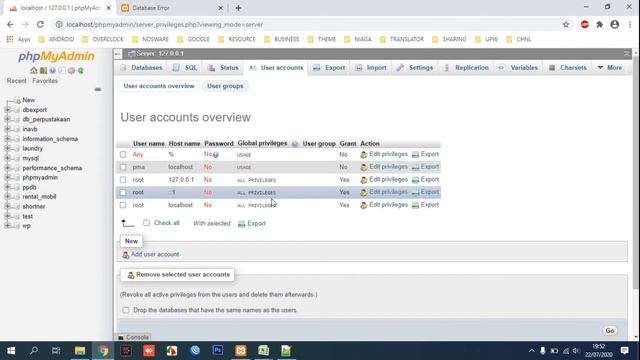Viewport: 640px width, 360px height.
Task: Open the browser extensions puzzle icon
Action: (x=600, y=24)
